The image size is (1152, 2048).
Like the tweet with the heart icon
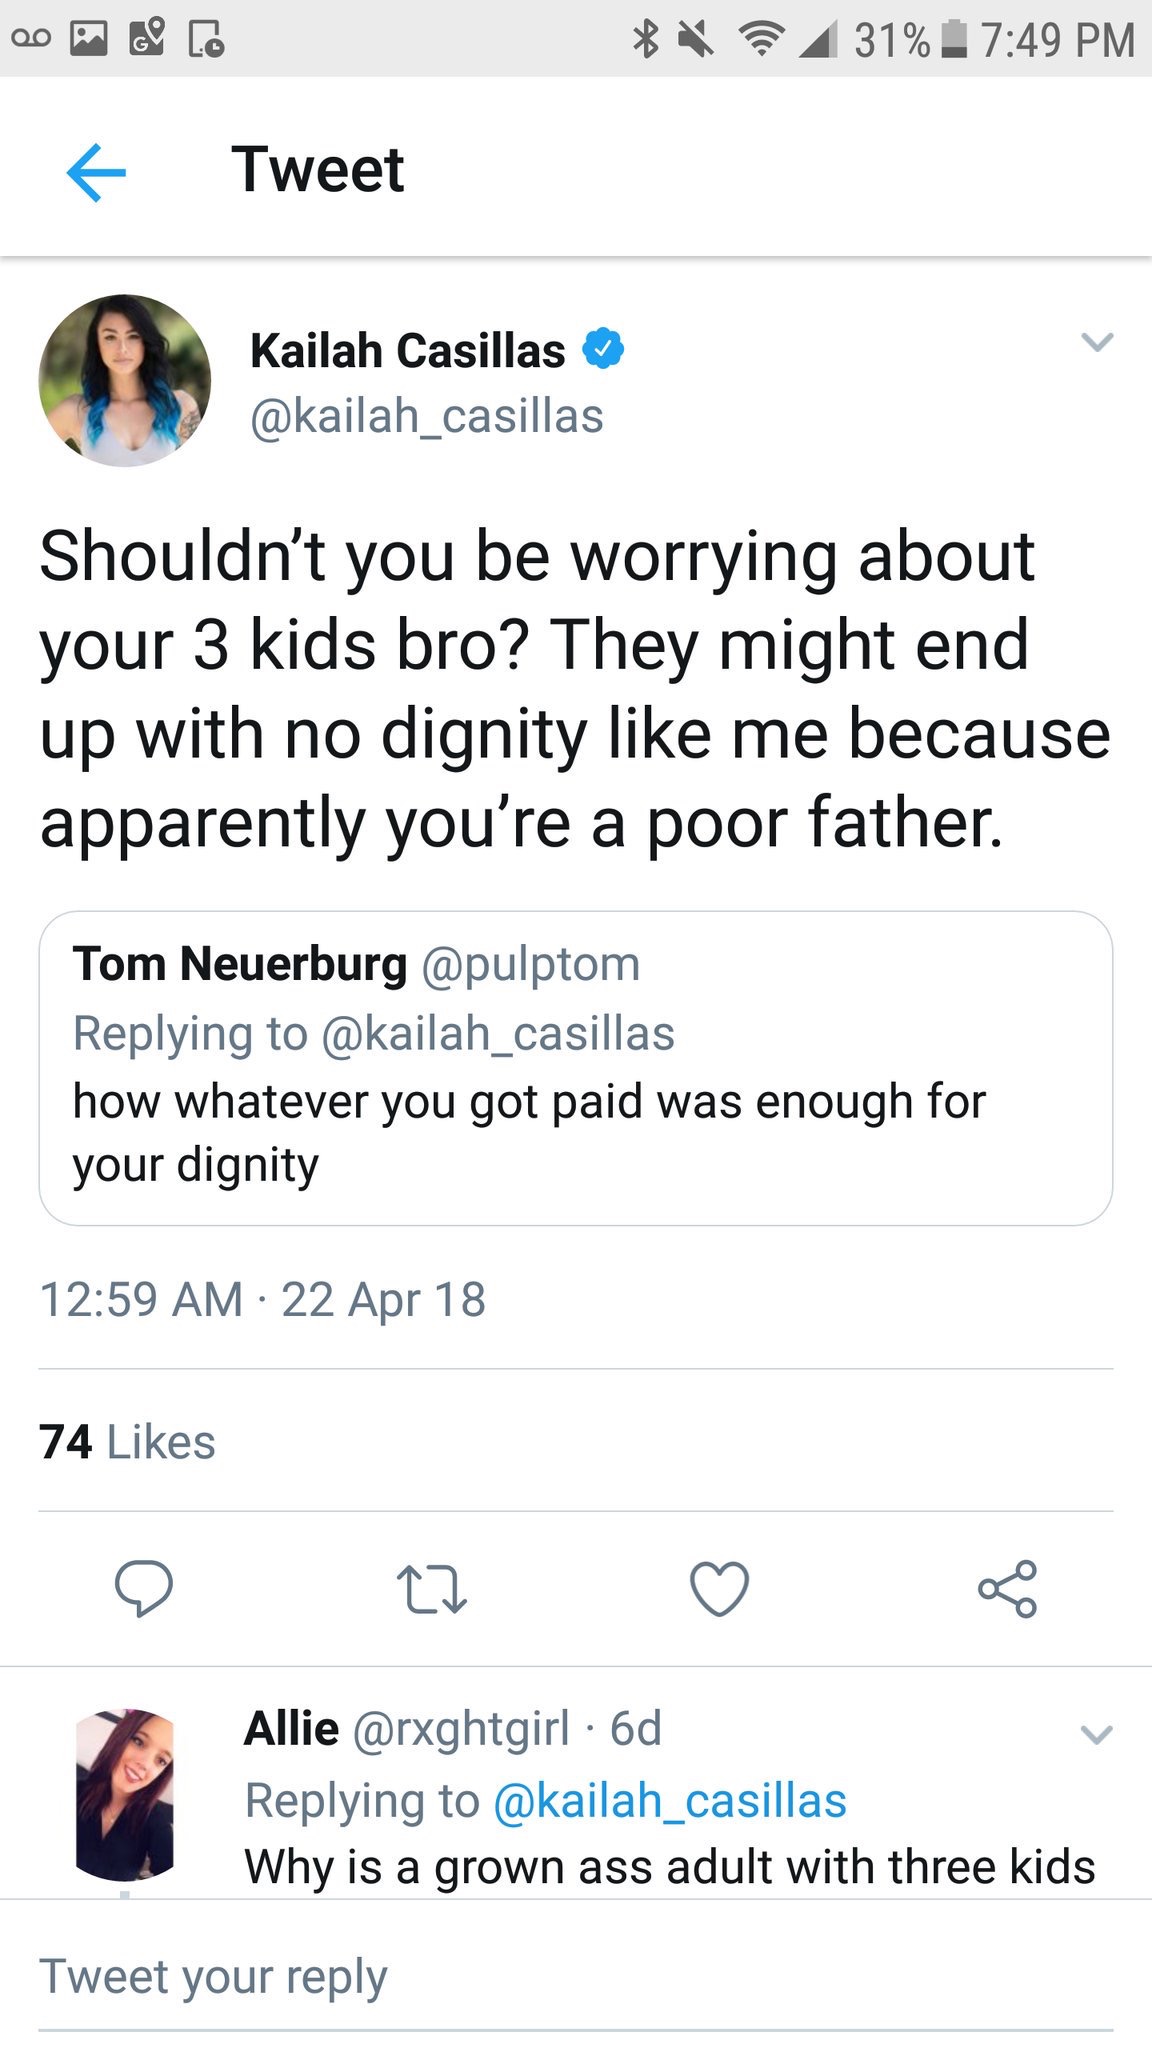pyautogui.click(x=719, y=1588)
